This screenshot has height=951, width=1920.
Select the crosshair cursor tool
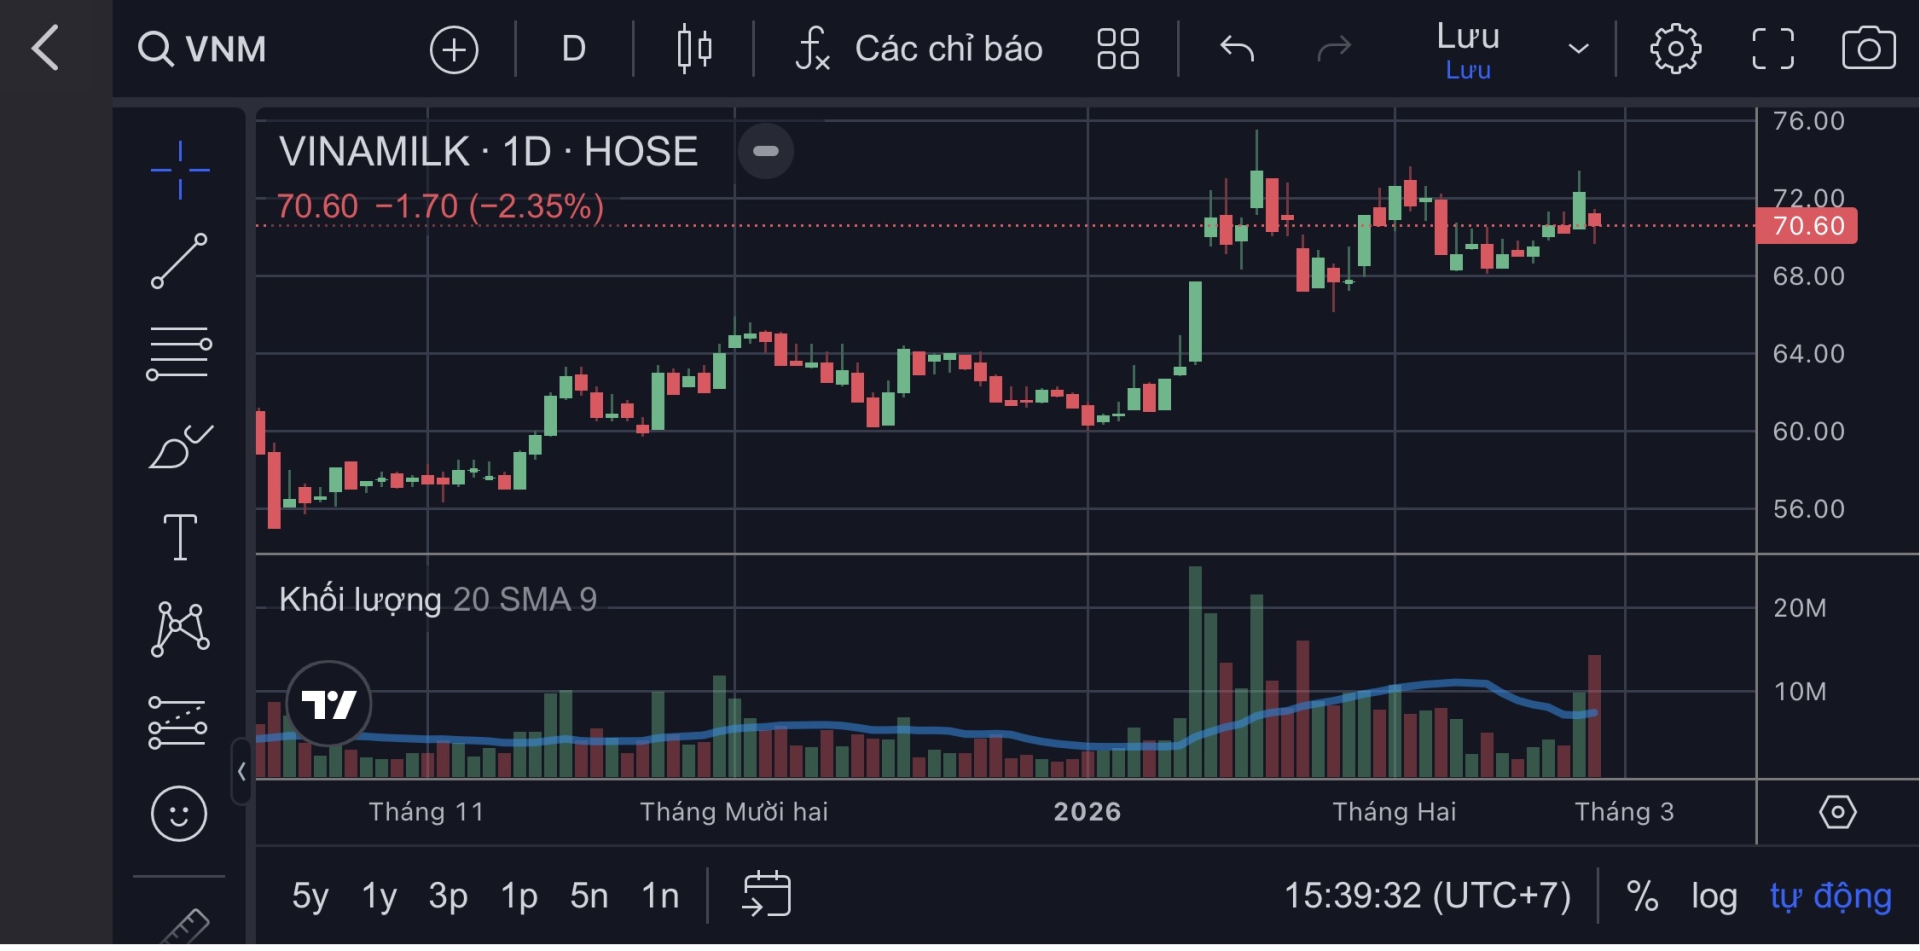[x=180, y=170]
